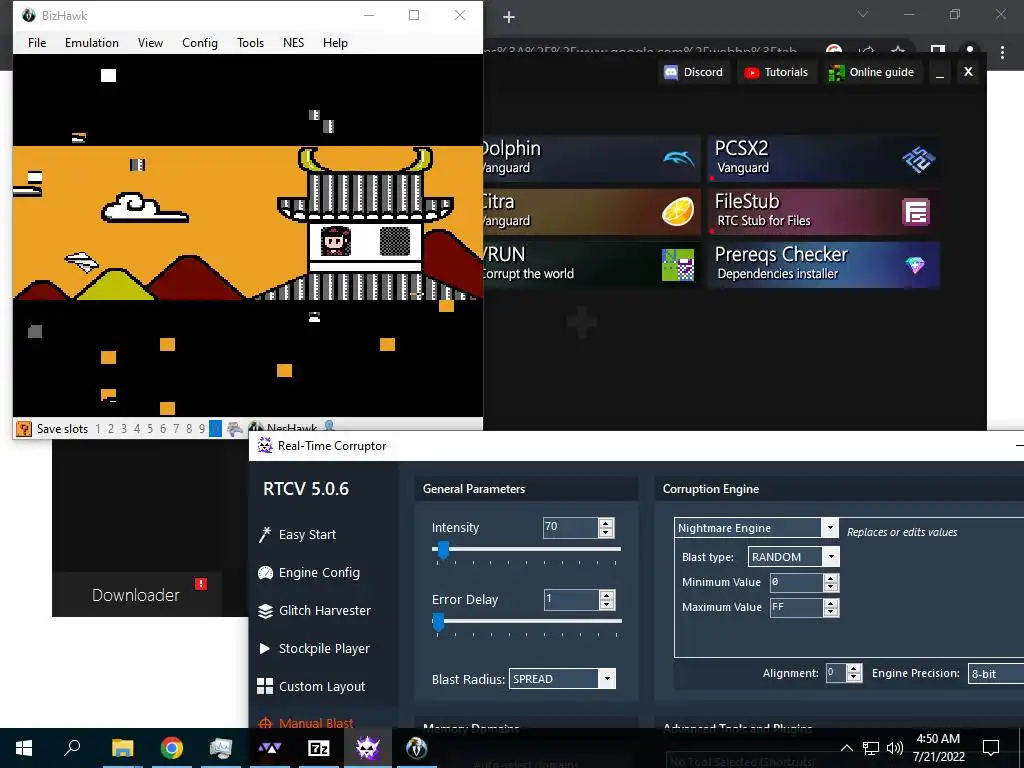Click the Online guide pixel icon
The width and height of the screenshot is (1024, 768).
(836, 72)
